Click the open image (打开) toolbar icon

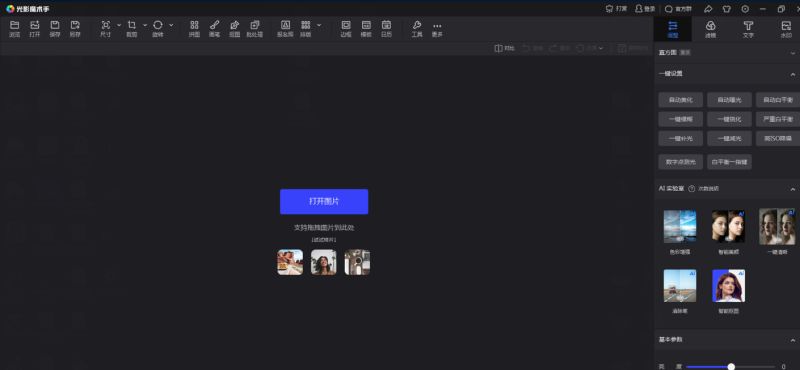(35, 29)
